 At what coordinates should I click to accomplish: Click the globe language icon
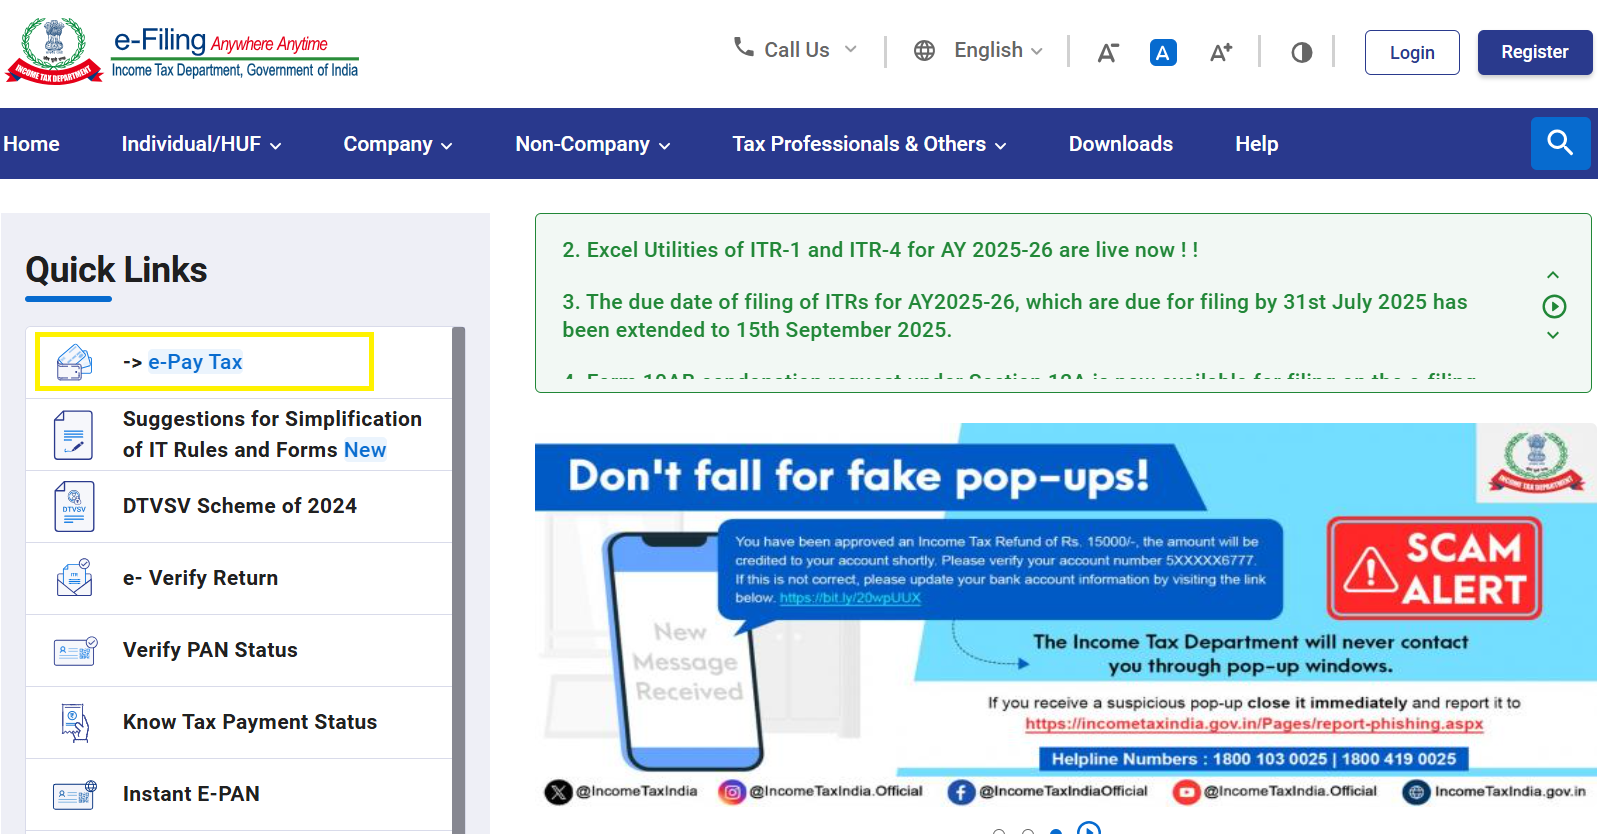click(924, 50)
